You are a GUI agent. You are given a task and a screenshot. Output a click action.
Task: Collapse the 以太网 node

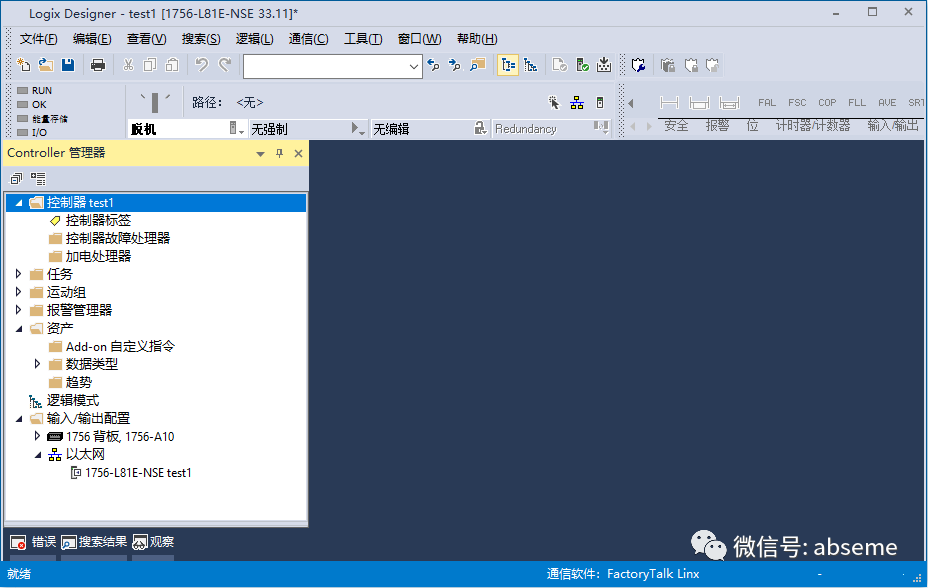click(38, 455)
